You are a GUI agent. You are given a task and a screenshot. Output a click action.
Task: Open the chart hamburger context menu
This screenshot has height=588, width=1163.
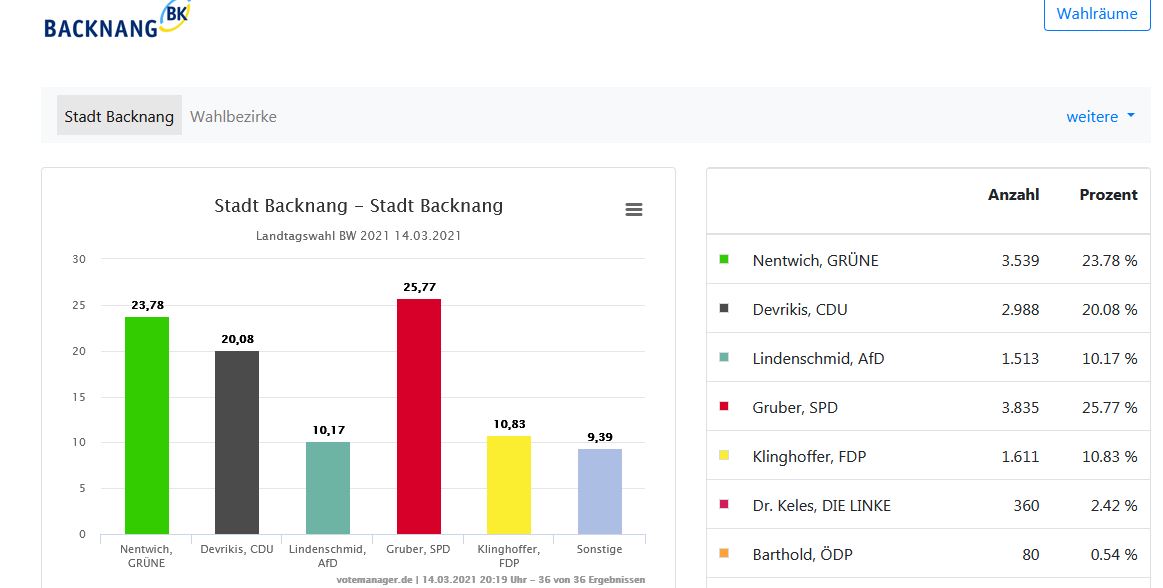tap(633, 209)
